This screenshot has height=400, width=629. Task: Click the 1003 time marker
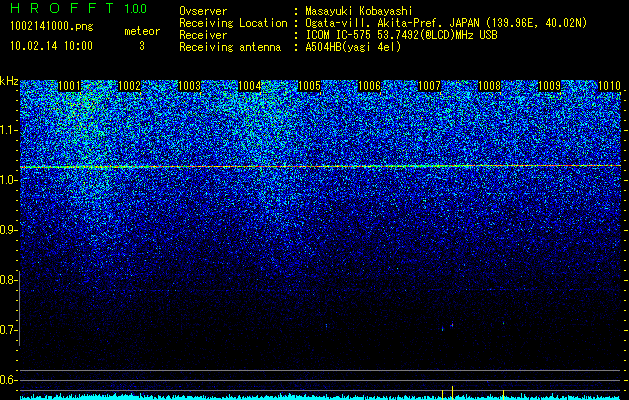click(x=189, y=86)
